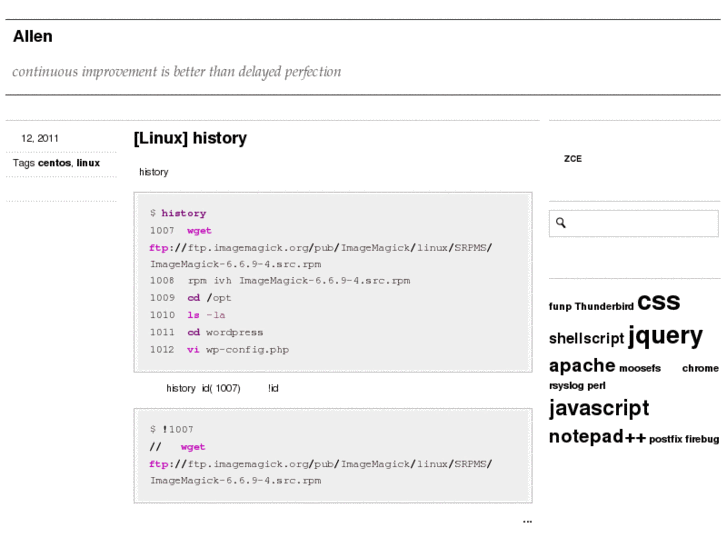Open the funp tag link
This screenshot has height=545, width=727.
coord(560,306)
